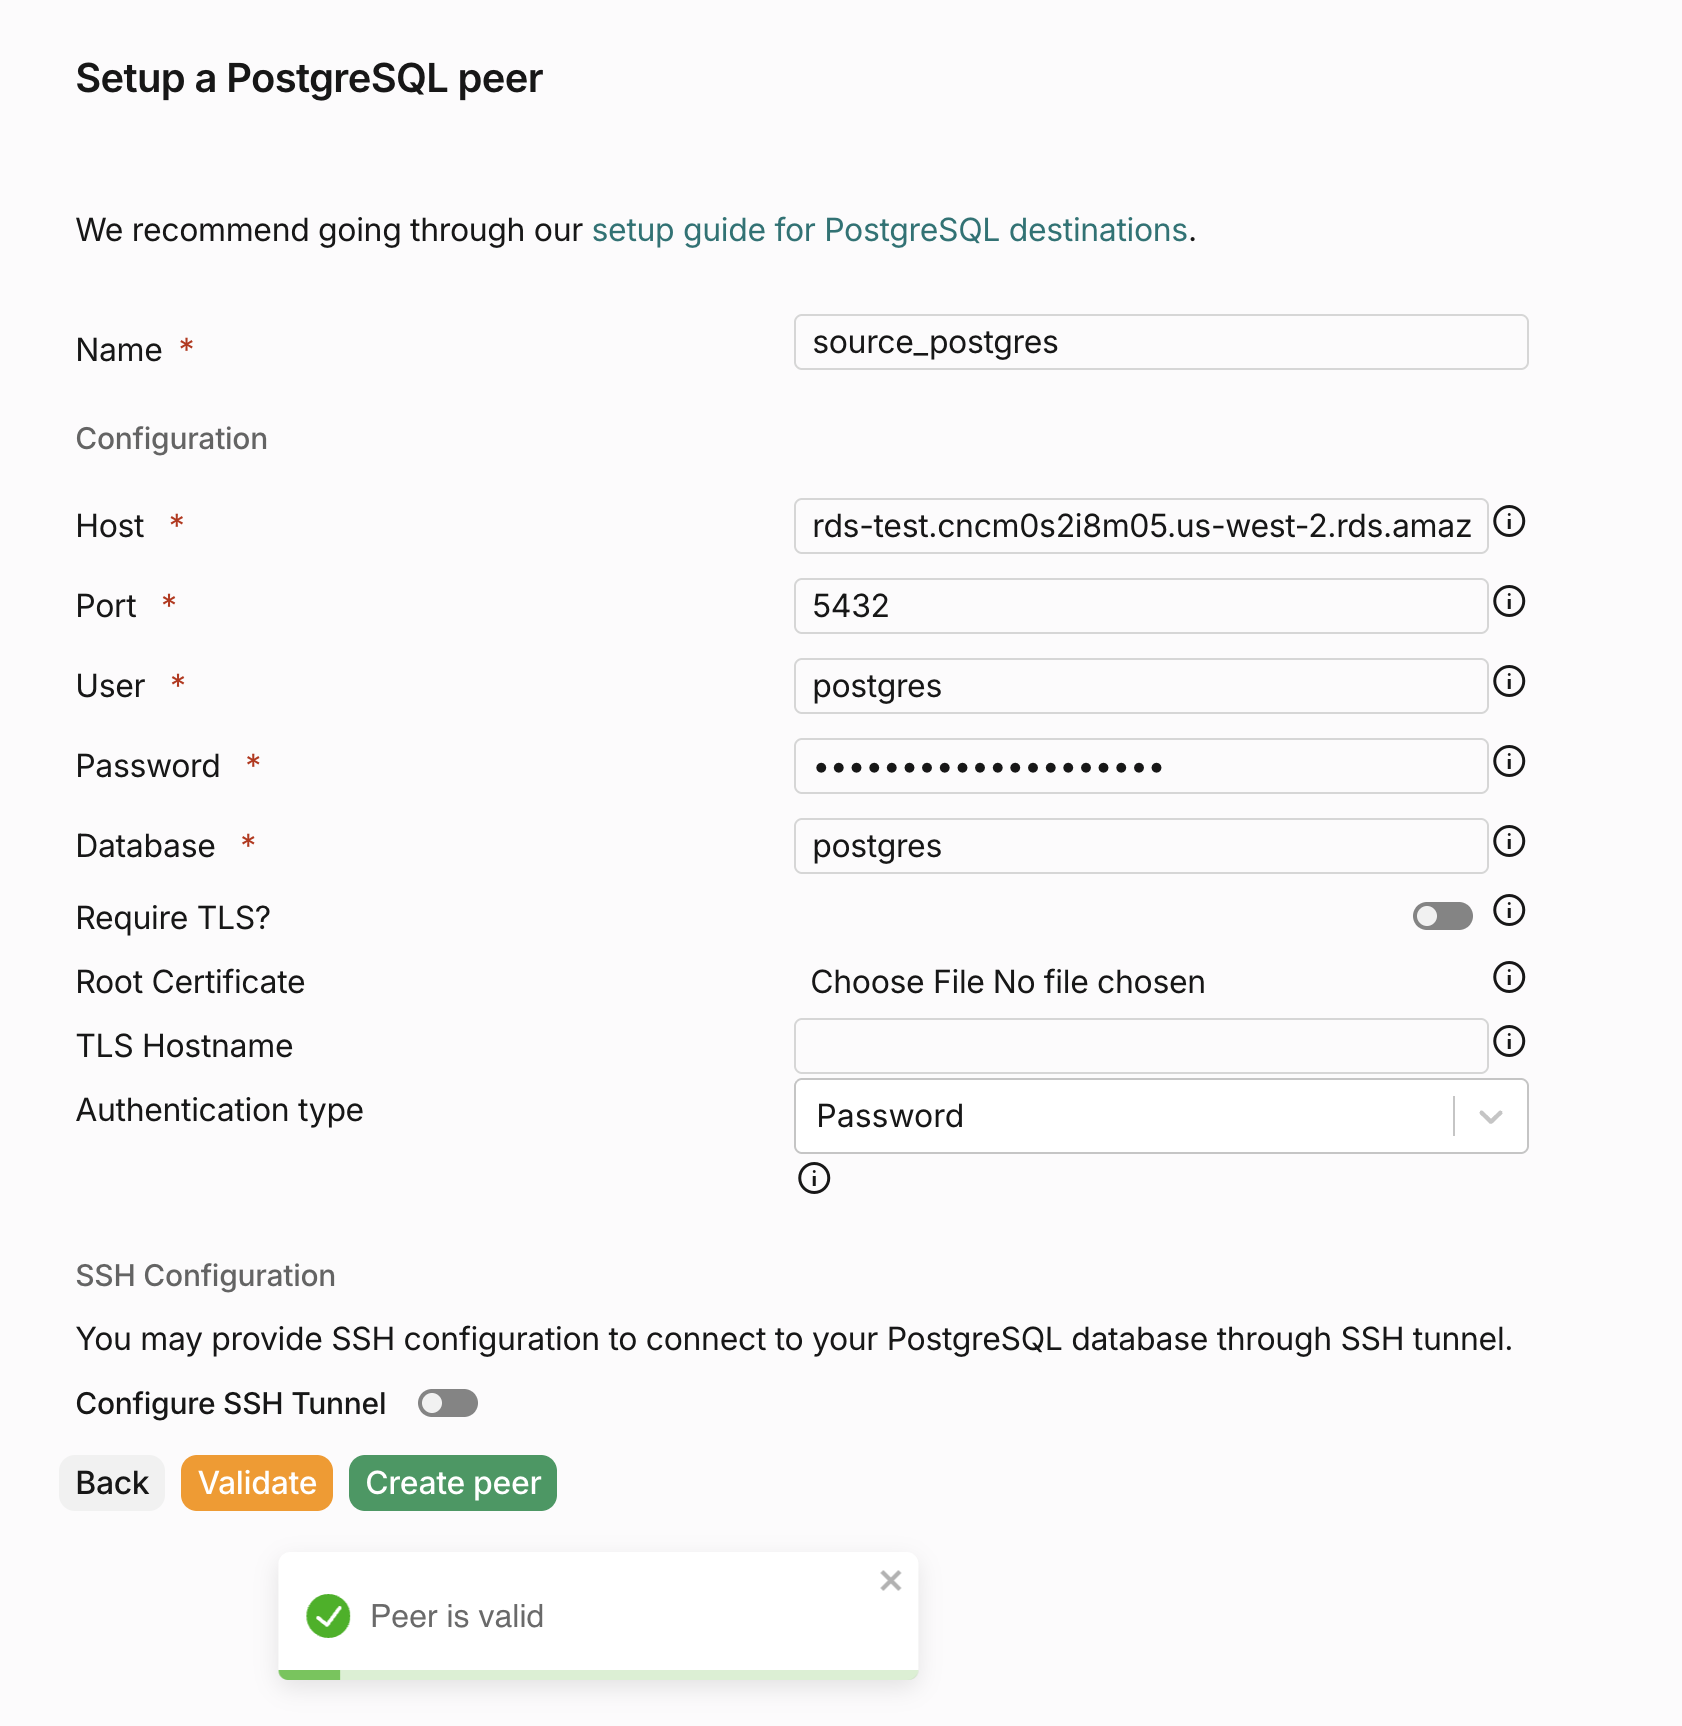Open the Authentication type dropdown
Viewport: 1682px width, 1726px height.
tap(1160, 1116)
